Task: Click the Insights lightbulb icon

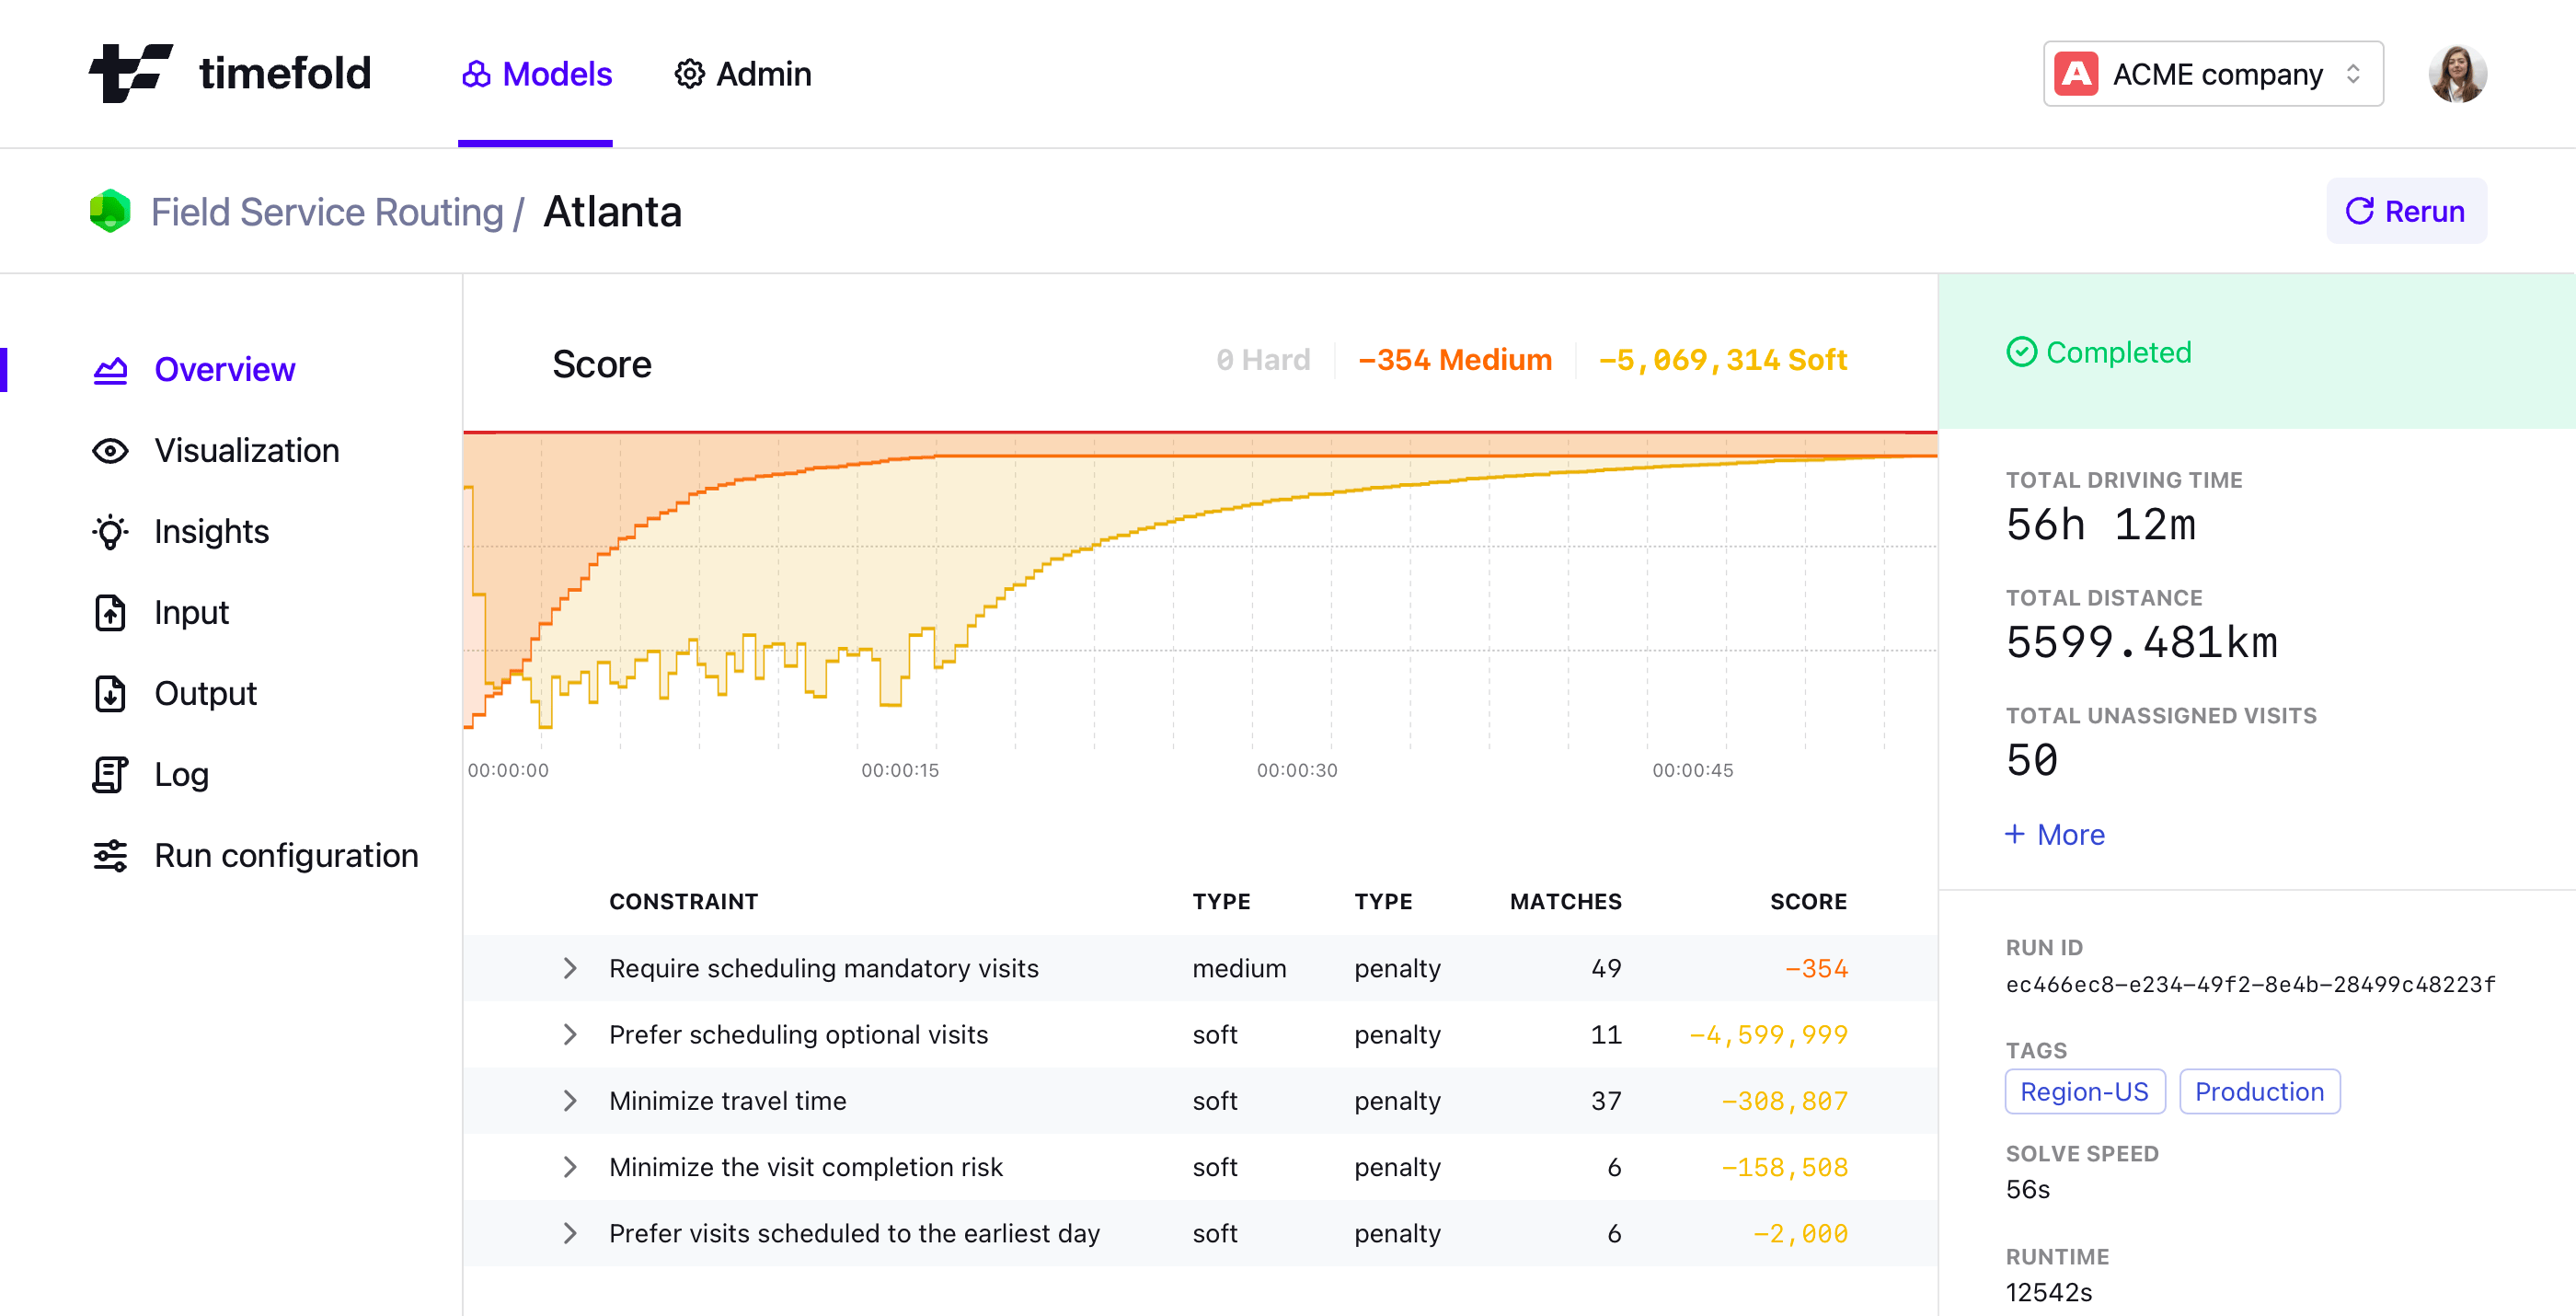Action: click(110, 532)
